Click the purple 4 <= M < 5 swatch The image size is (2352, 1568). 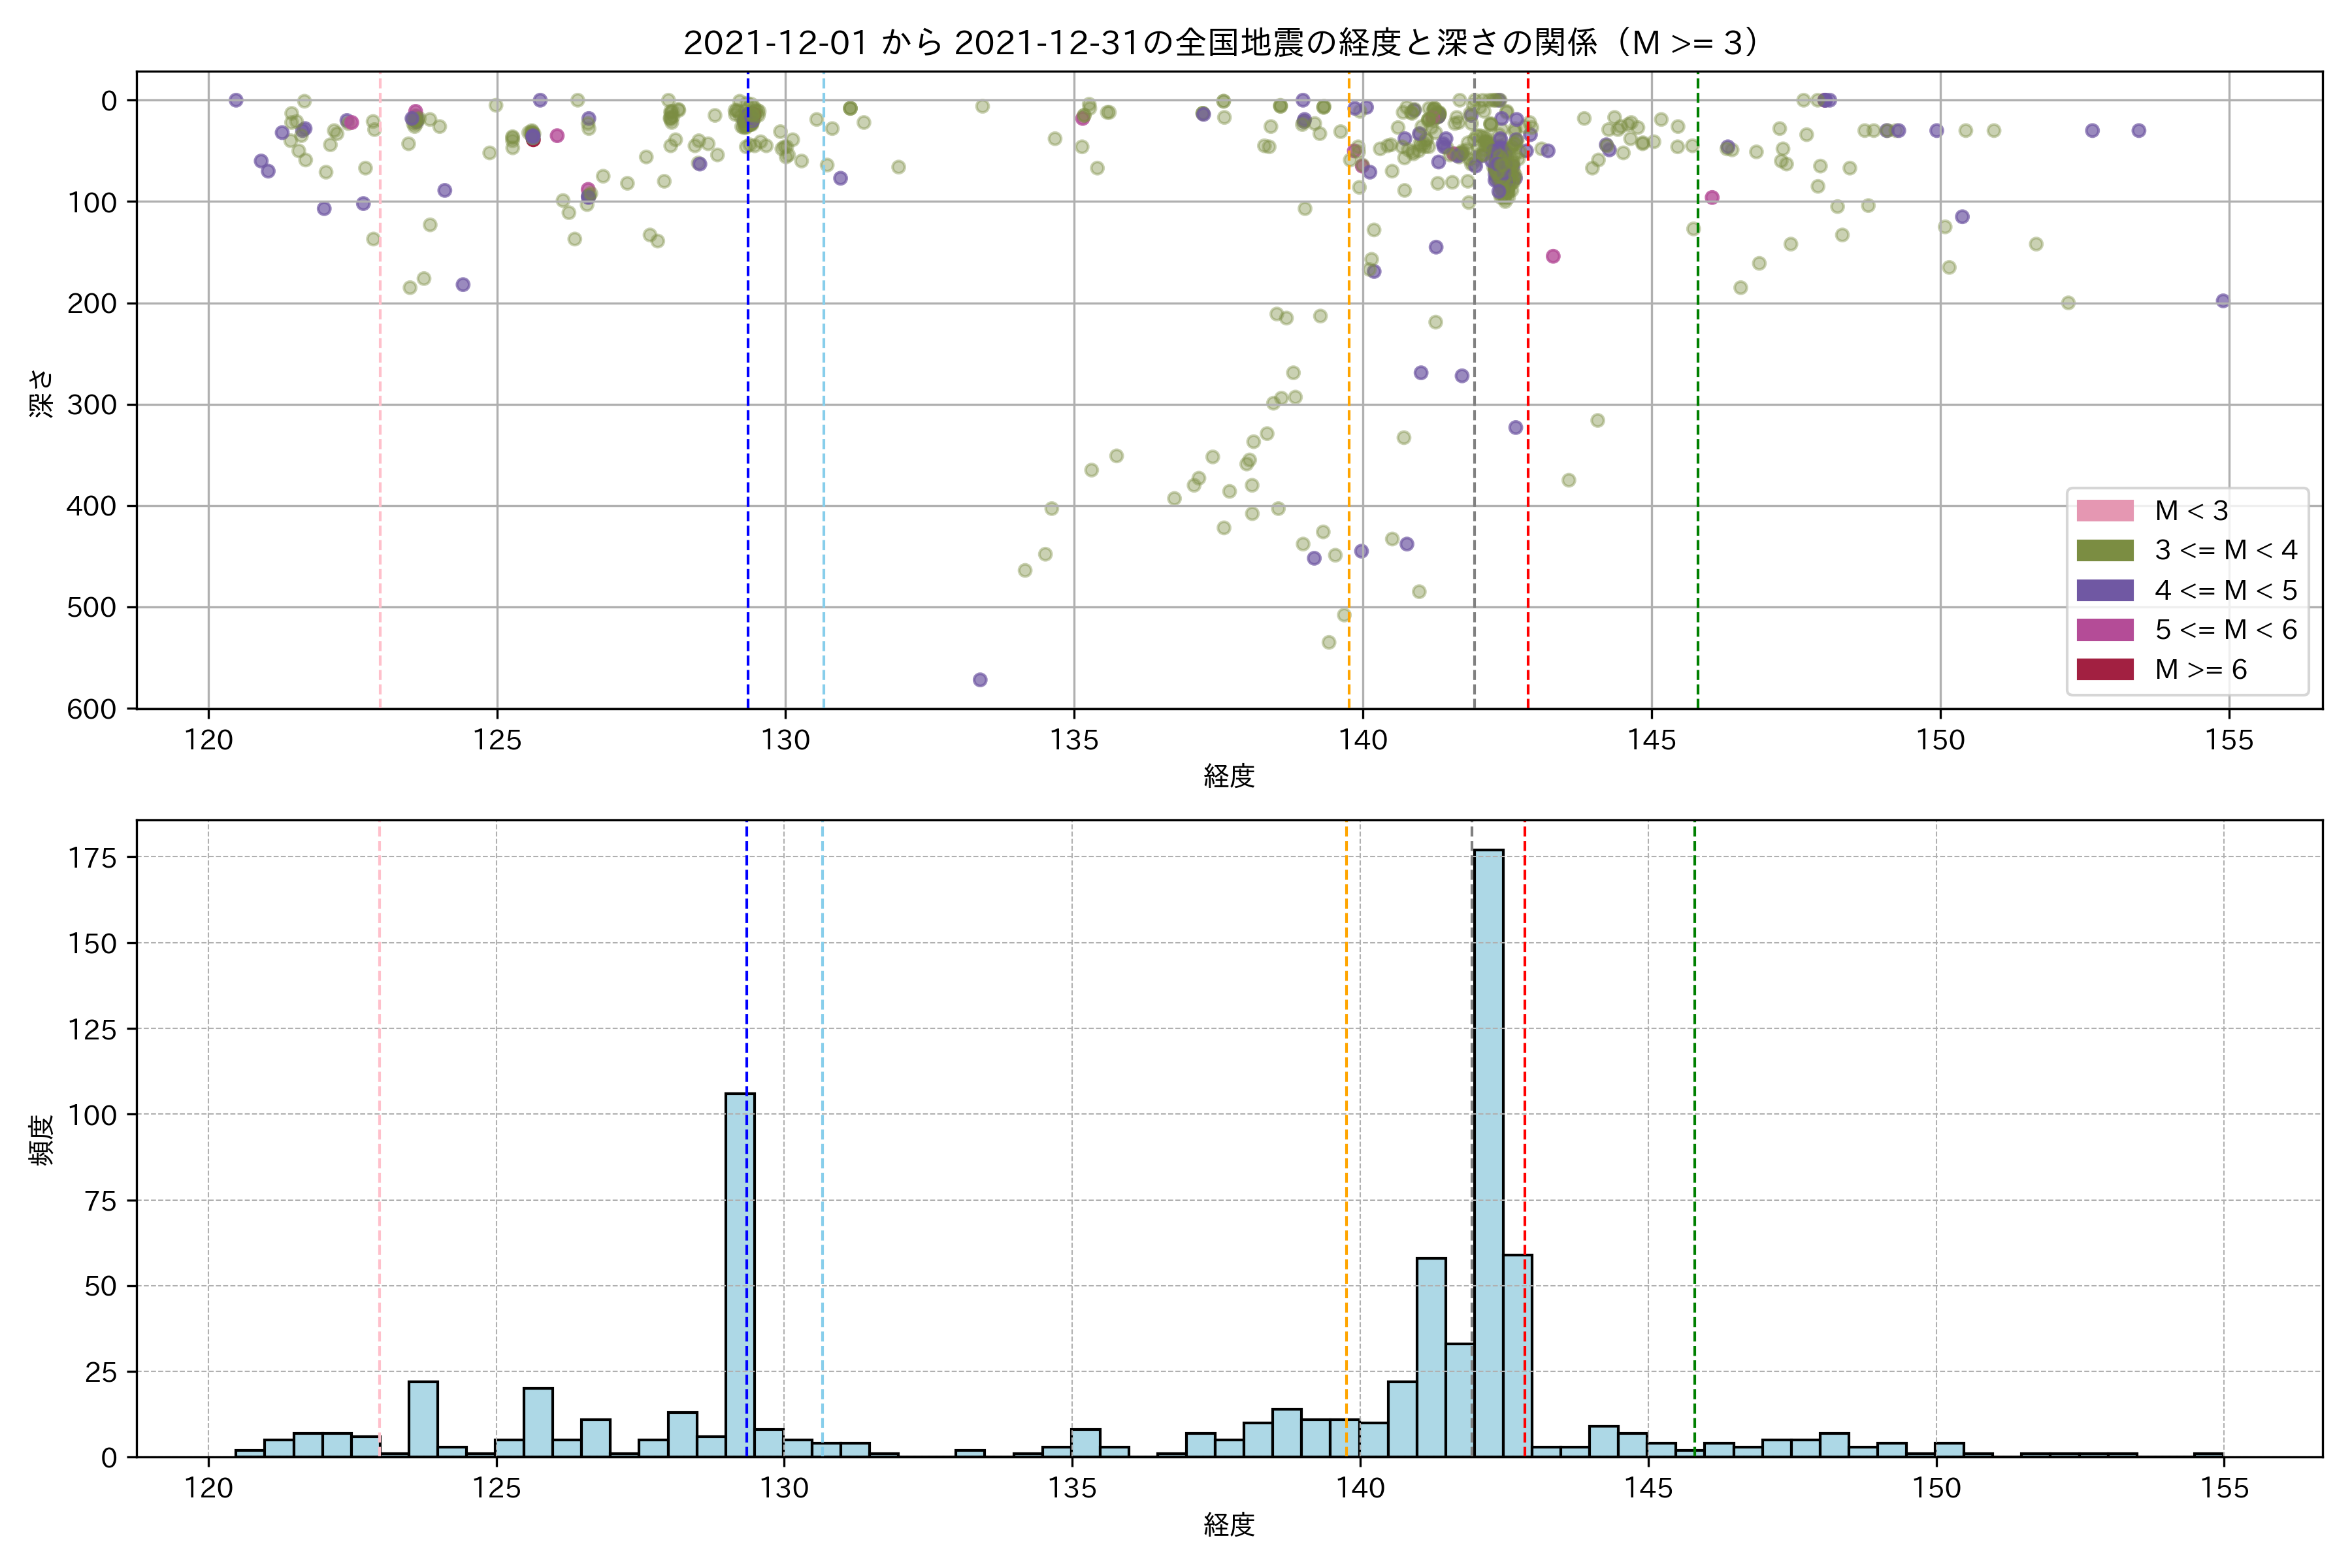point(2104,590)
